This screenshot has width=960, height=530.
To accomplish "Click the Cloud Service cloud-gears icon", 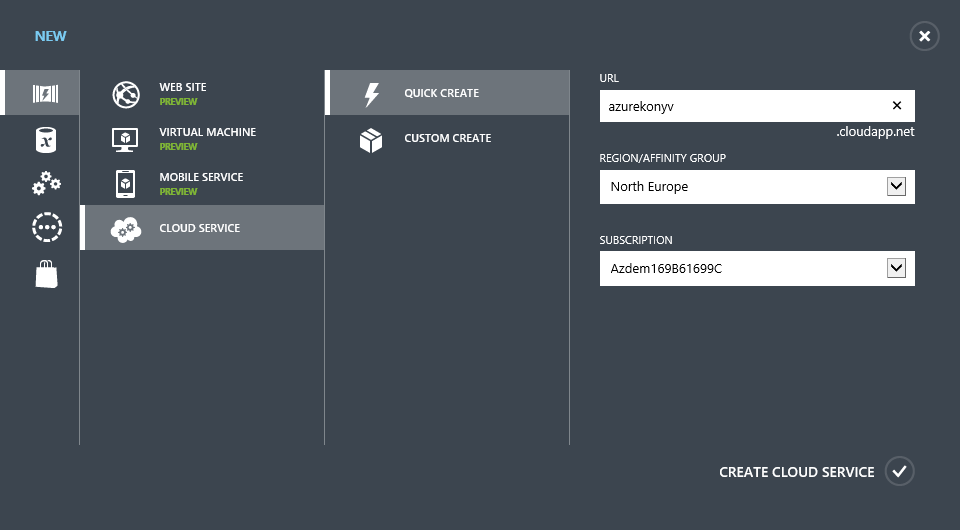I will coord(126,229).
